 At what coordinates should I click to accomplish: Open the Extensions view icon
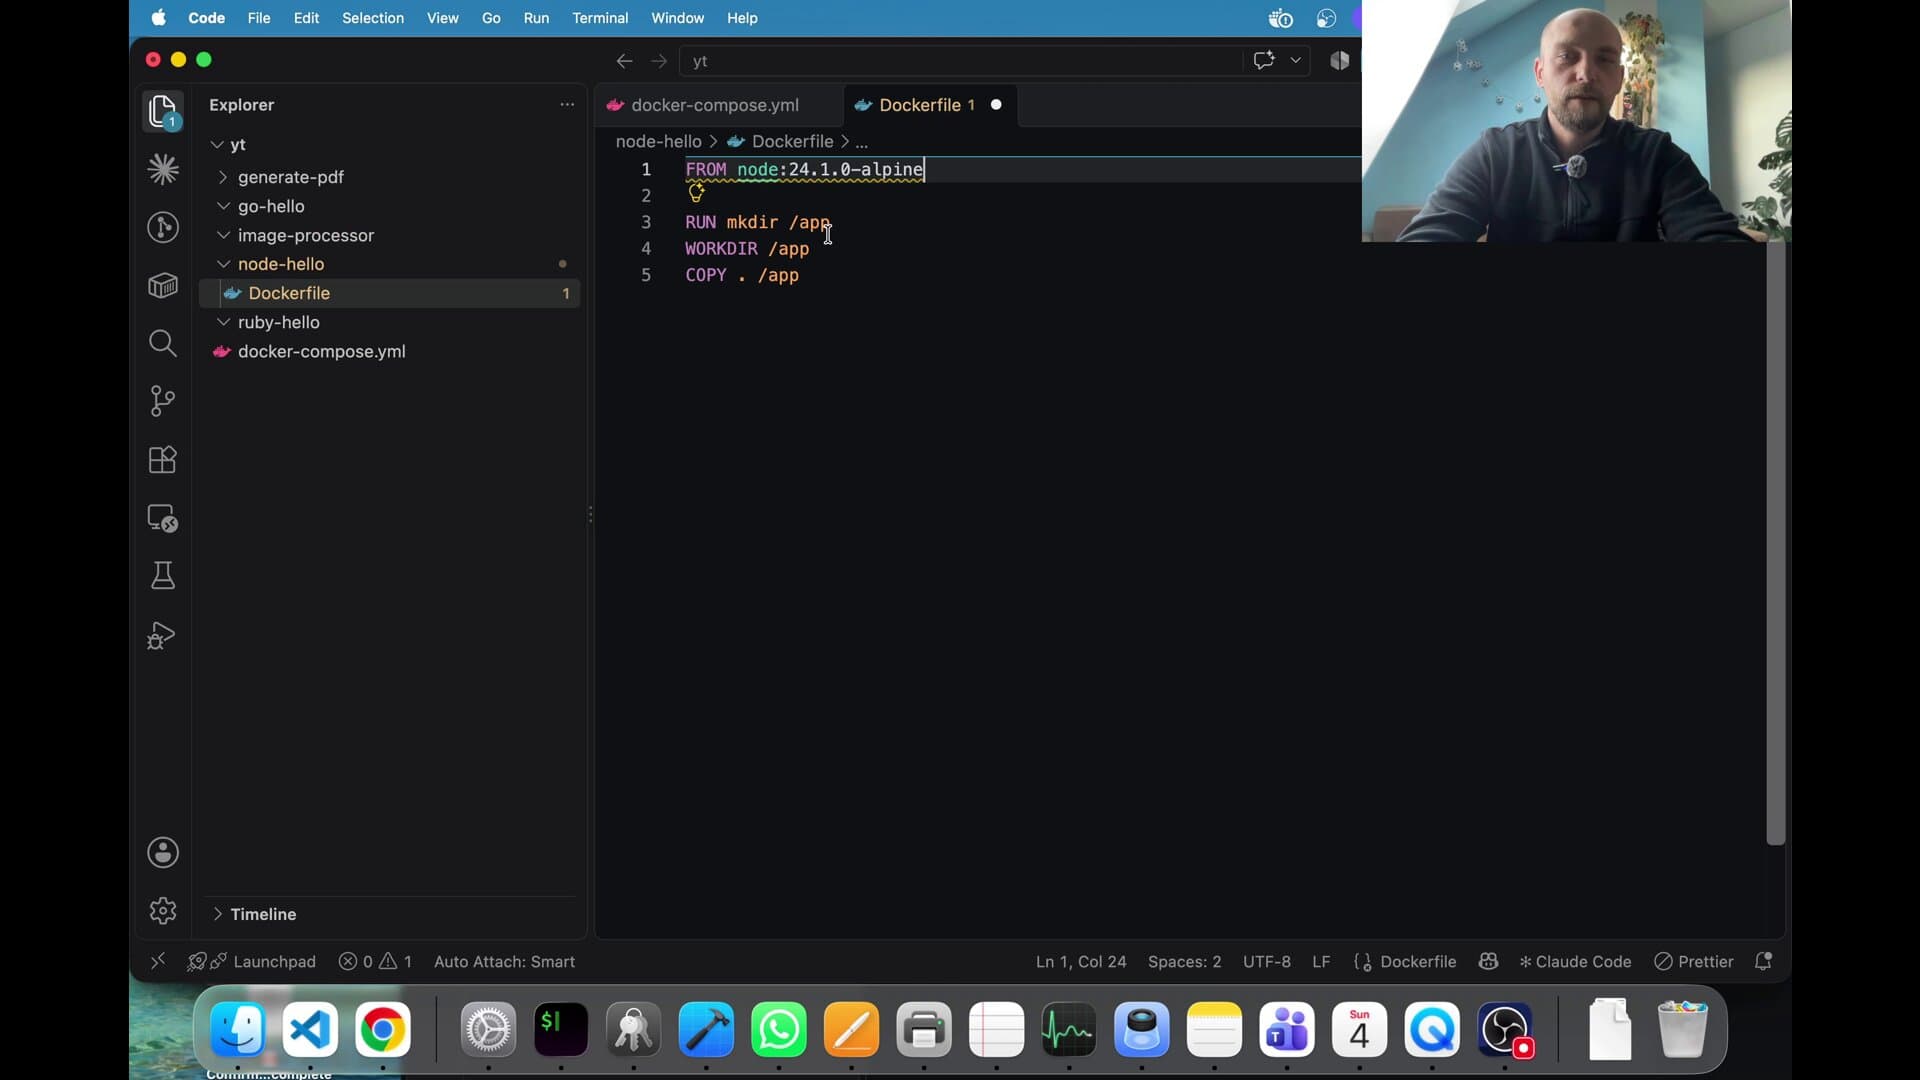coord(163,459)
